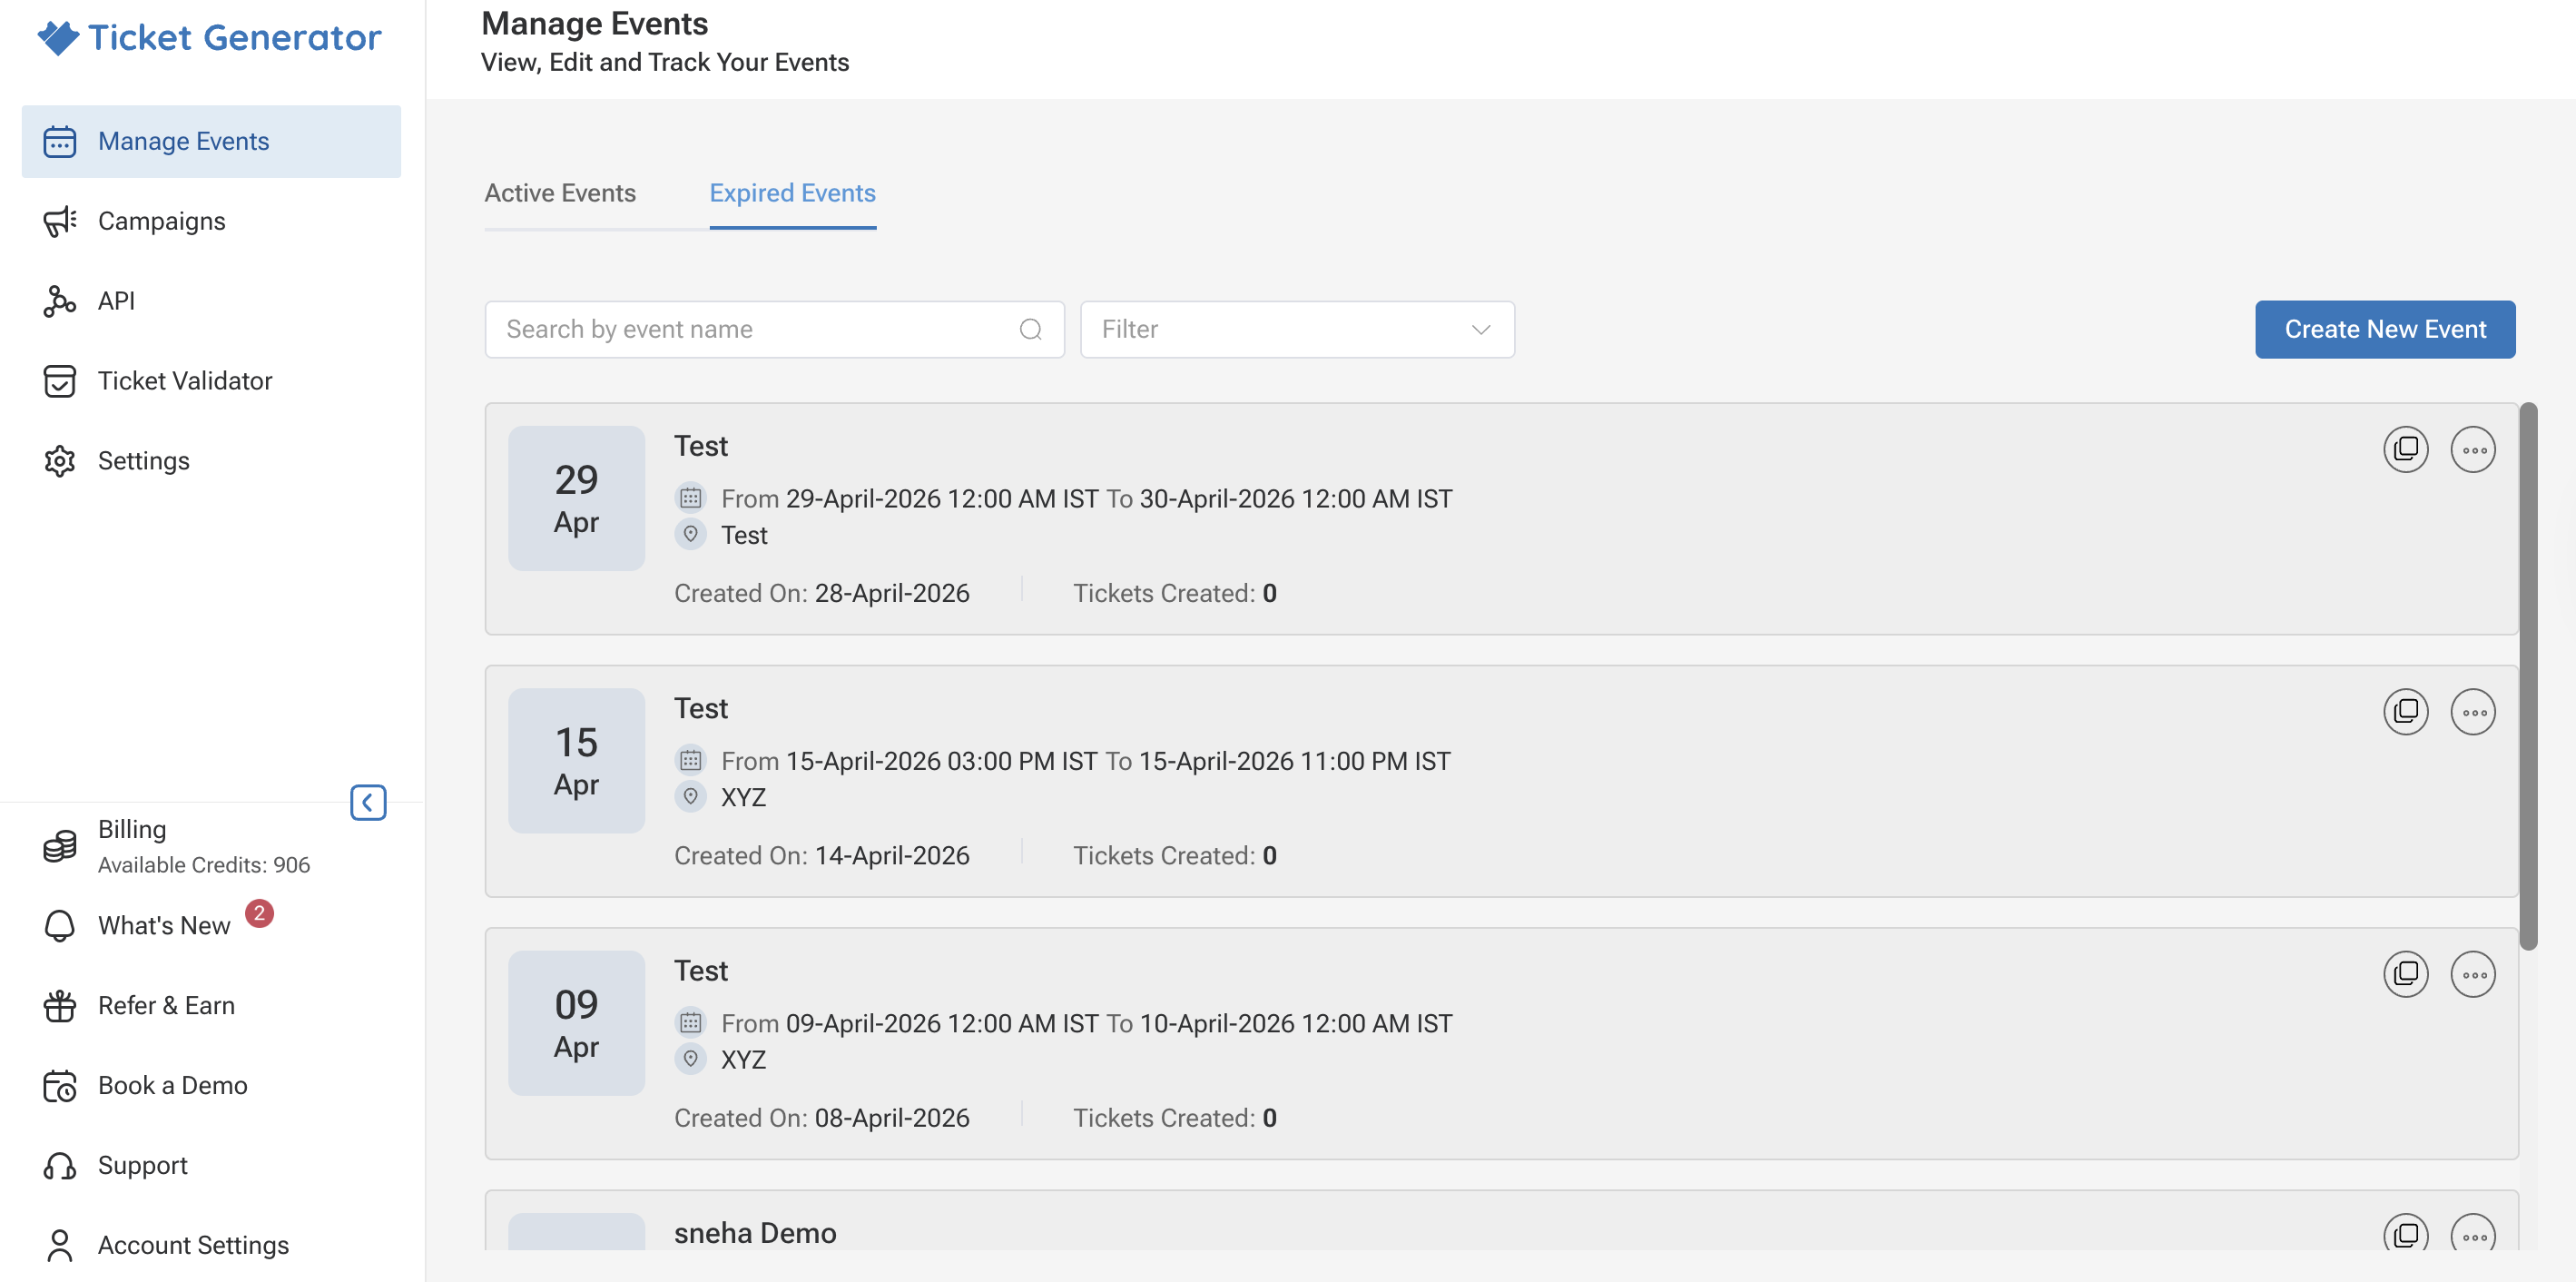
Task: Click Created On: 08-April-2026 text
Action: tap(821, 1118)
